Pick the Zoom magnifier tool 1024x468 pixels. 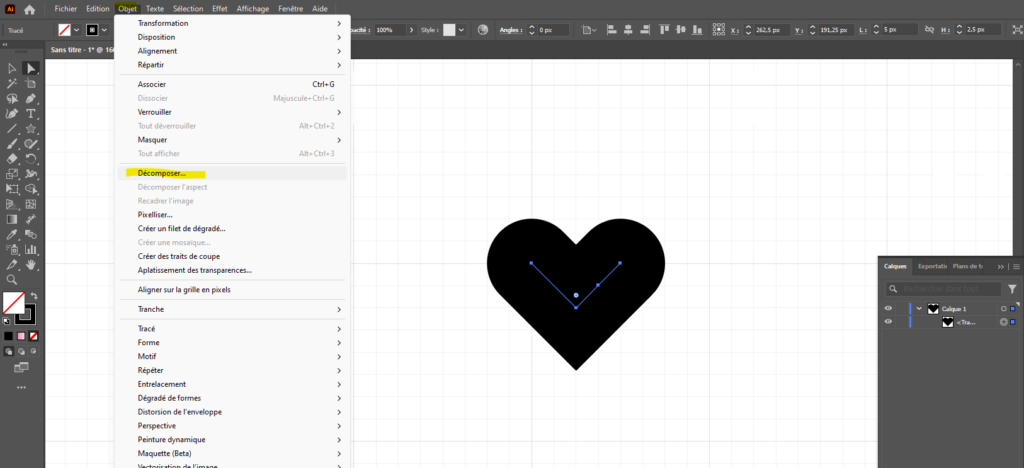tap(12, 280)
